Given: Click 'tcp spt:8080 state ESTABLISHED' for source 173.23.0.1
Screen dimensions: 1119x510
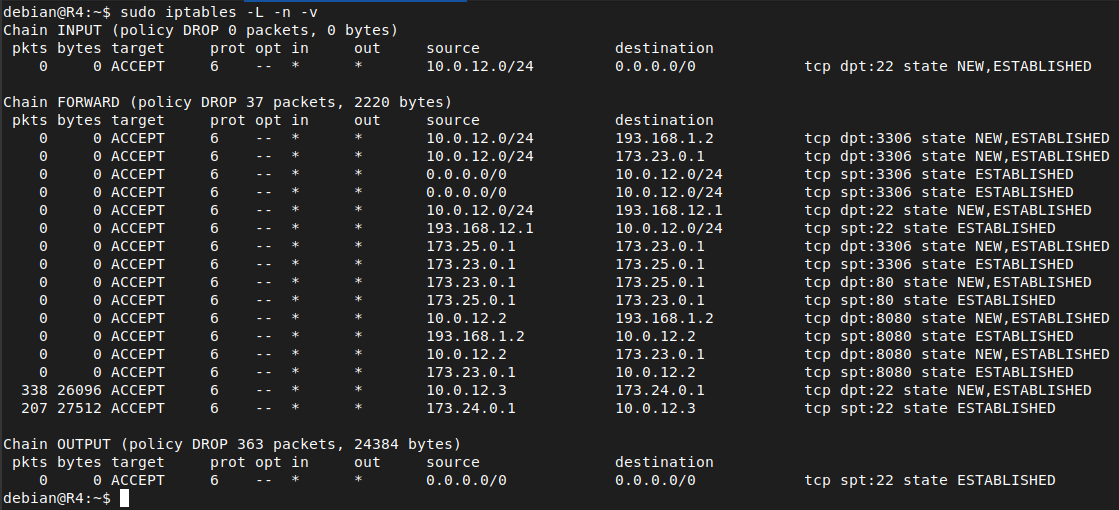Looking at the screenshot, I should coord(938,372).
